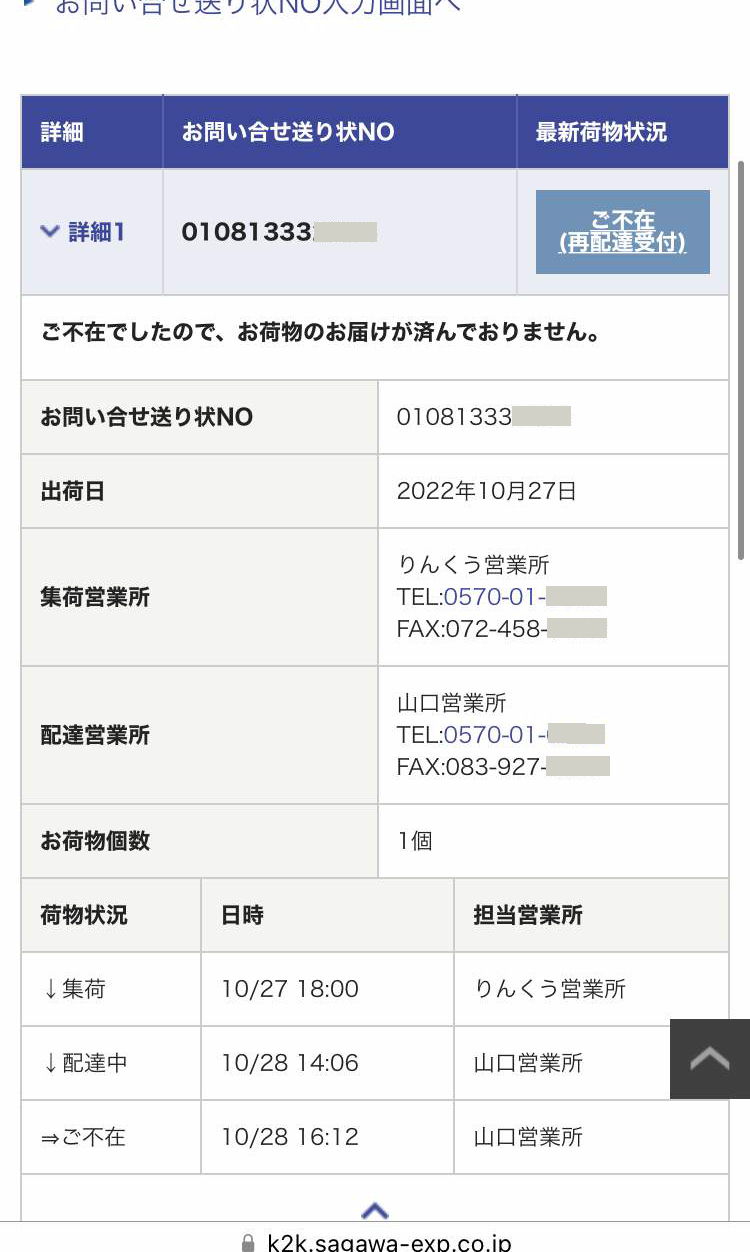The image size is (750, 1252).
Task: Click the 詳細 column header
Action: 62,132
